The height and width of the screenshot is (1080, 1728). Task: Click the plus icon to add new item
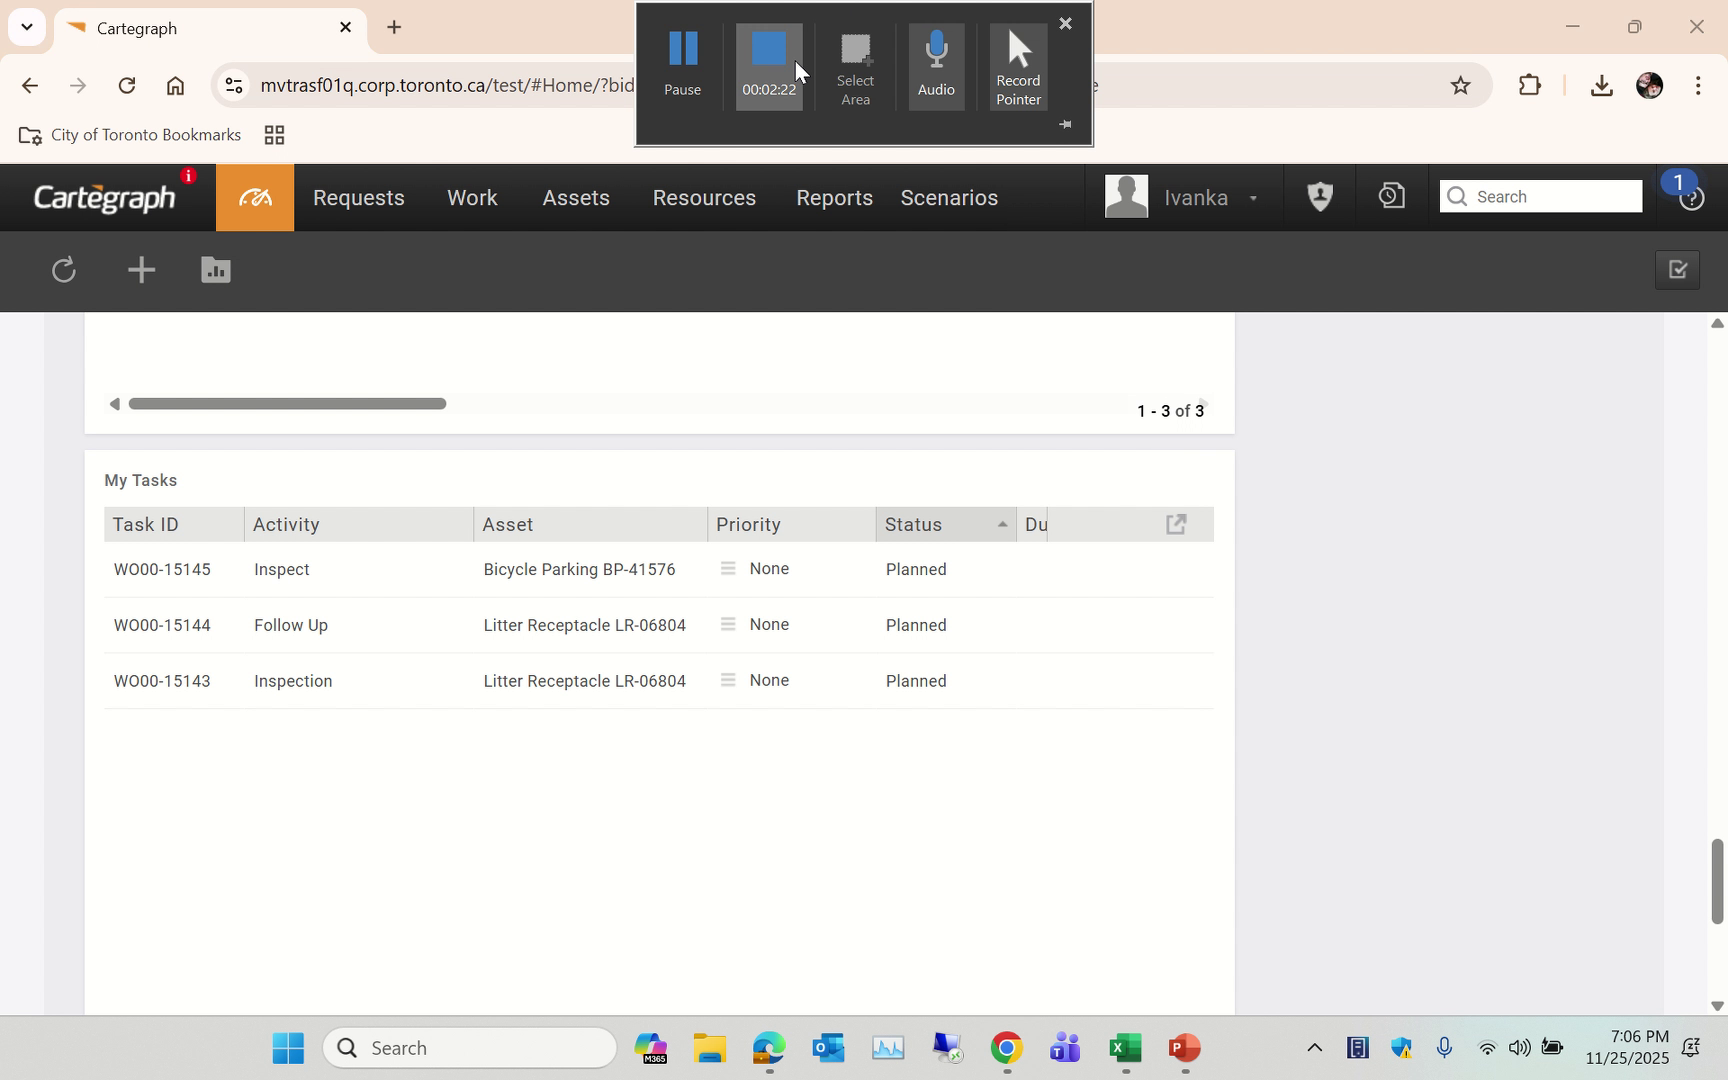(140, 270)
